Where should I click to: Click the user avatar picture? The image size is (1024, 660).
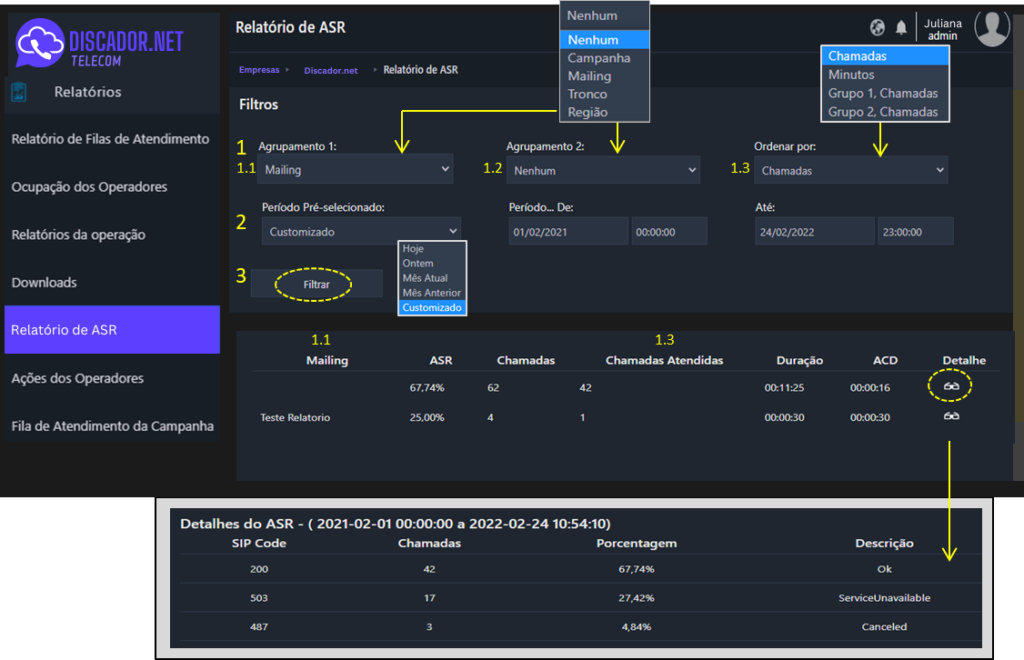(992, 27)
